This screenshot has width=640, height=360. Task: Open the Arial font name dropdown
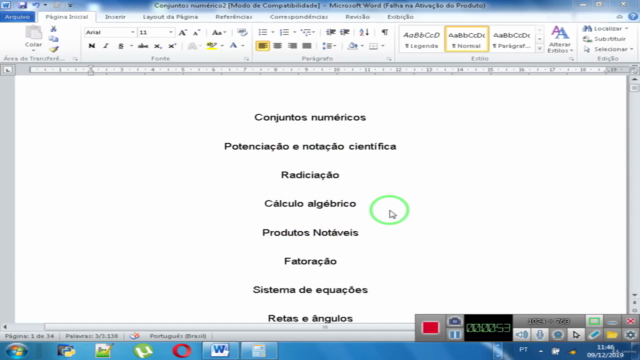pyautogui.click(x=132, y=32)
